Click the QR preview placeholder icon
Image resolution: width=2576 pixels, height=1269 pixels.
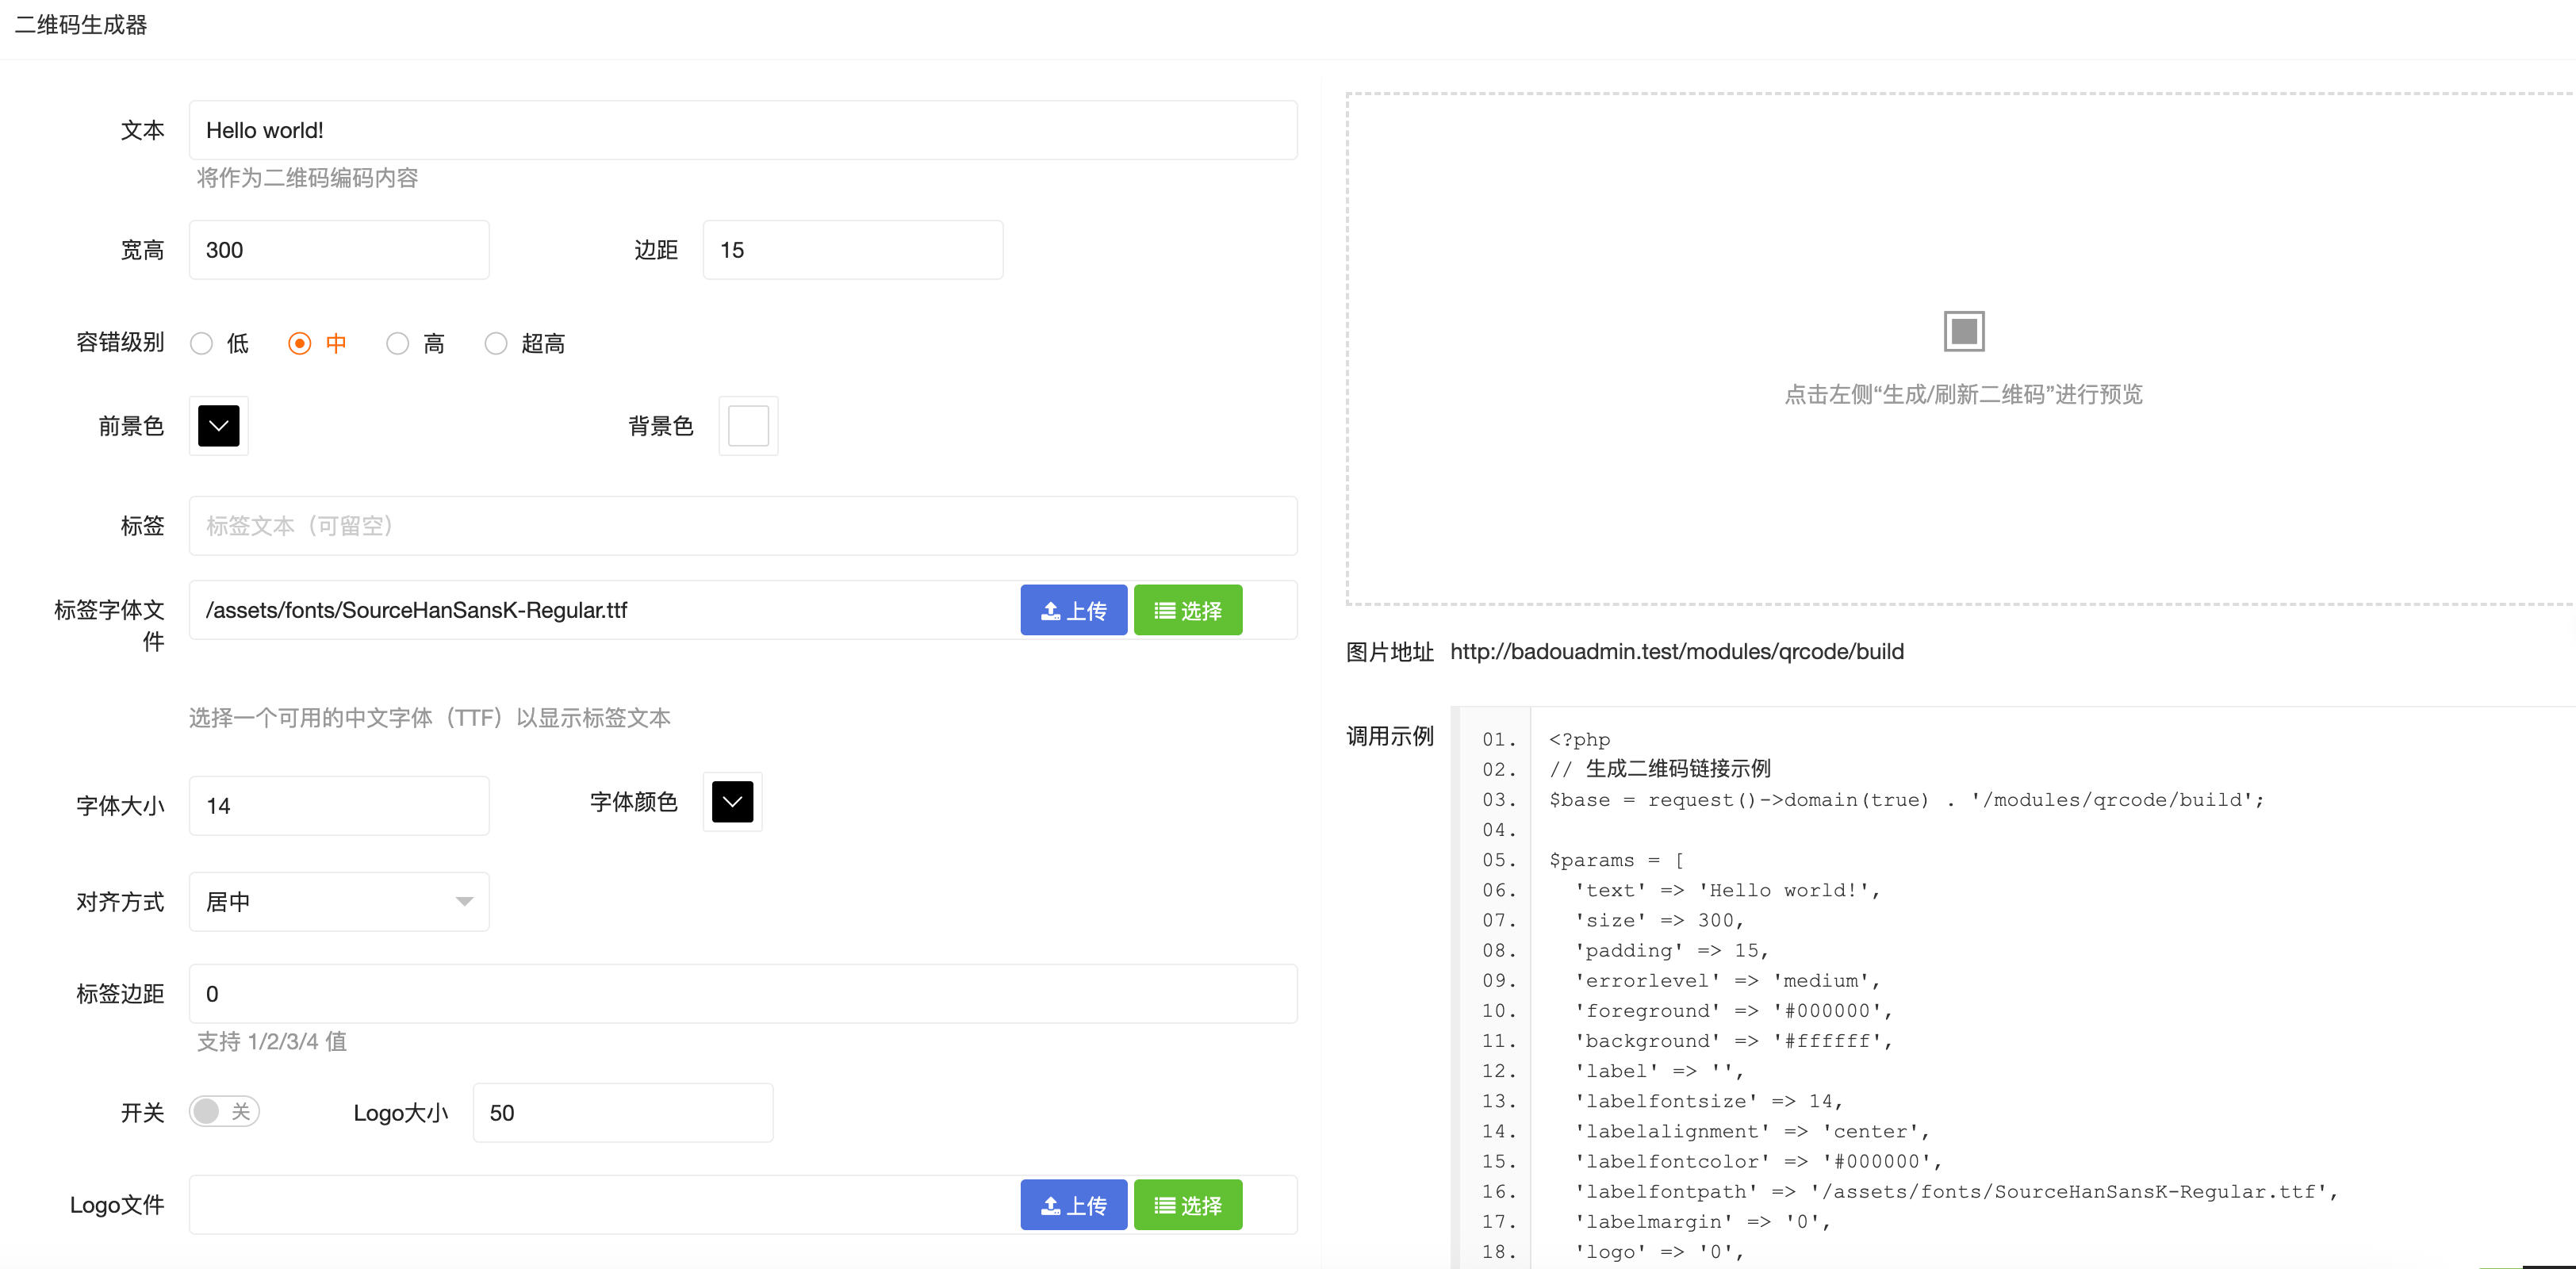coord(1963,331)
